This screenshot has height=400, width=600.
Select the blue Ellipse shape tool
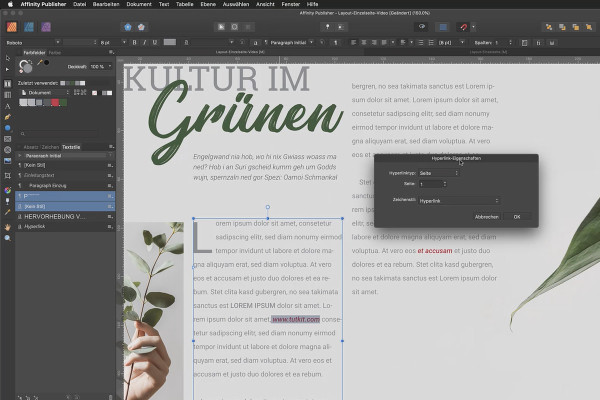[x=7, y=128]
